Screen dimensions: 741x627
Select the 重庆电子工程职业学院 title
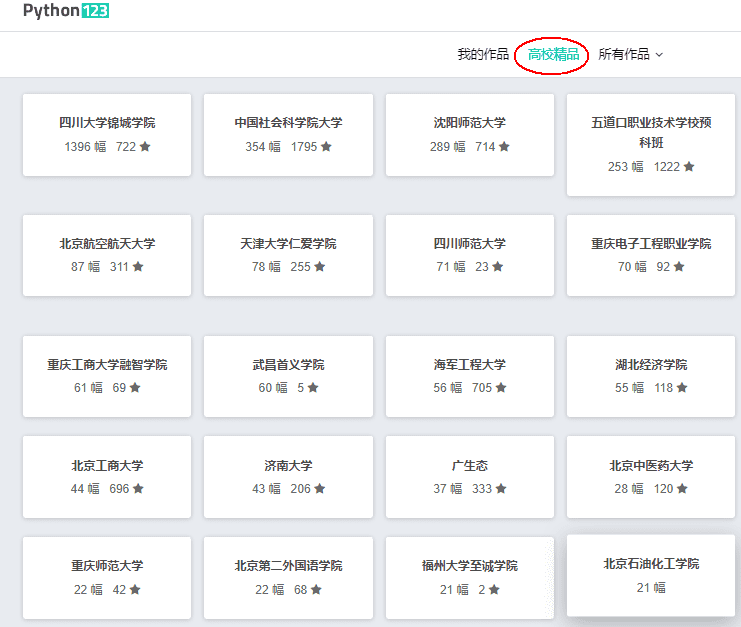(651, 244)
